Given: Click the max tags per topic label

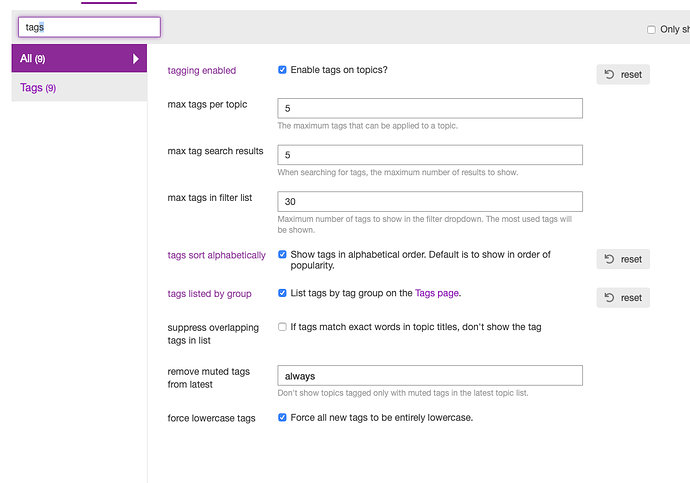Looking at the screenshot, I should (207, 104).
